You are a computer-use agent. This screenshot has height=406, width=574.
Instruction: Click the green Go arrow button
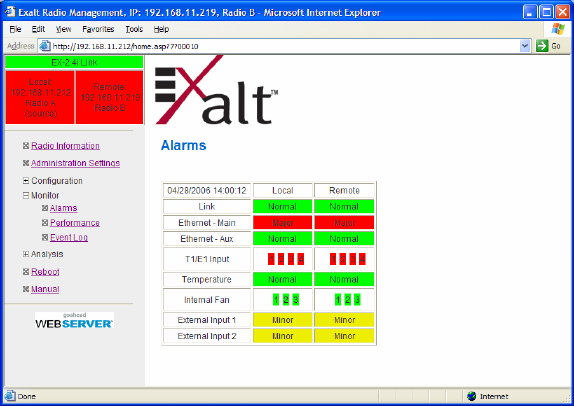tap(542, 46)
